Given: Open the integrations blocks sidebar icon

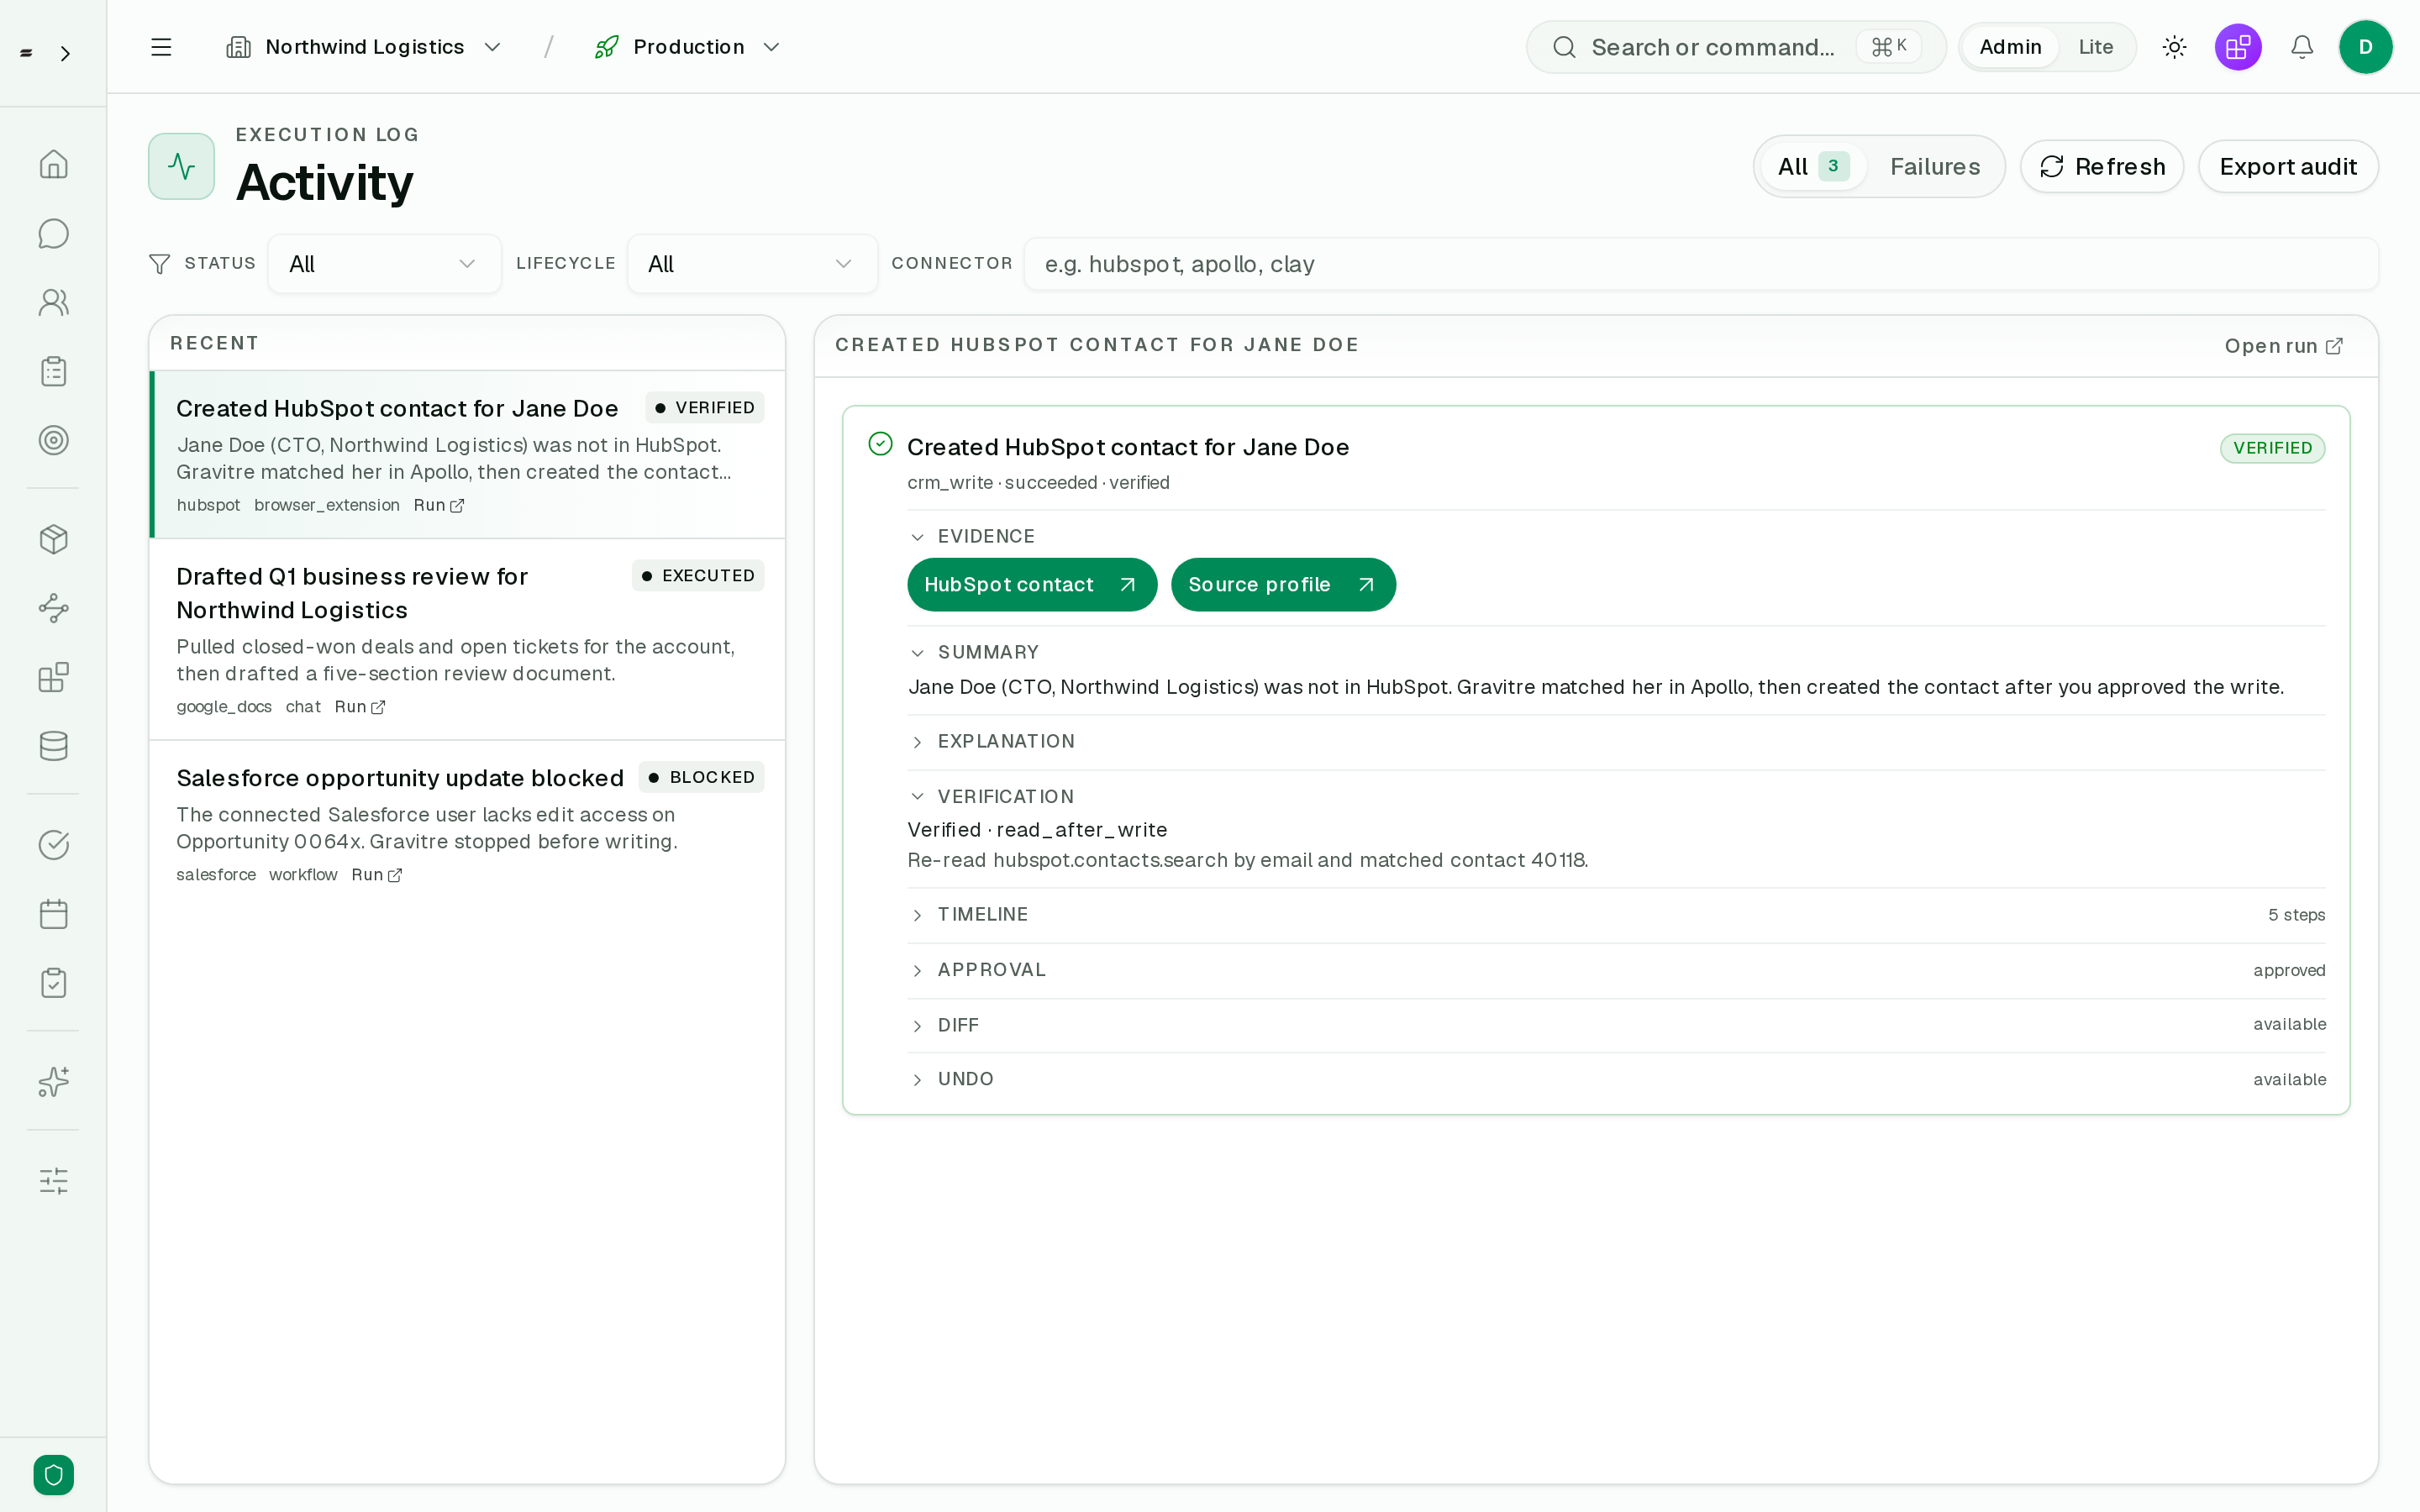Looking at the screenshot, I should click(53, 677).
